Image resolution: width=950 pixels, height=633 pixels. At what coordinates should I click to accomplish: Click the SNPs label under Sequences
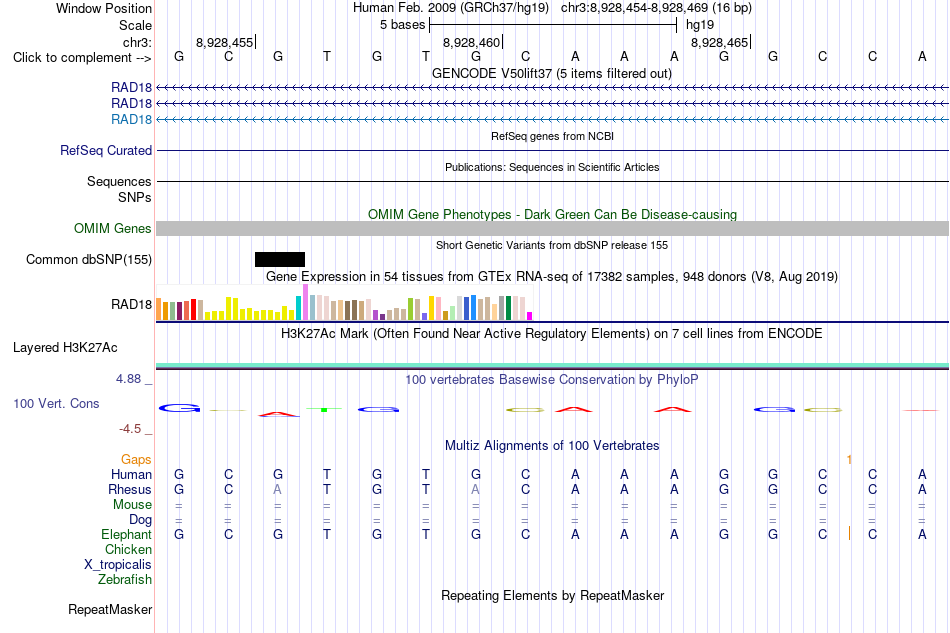click(x=135, y=197)
